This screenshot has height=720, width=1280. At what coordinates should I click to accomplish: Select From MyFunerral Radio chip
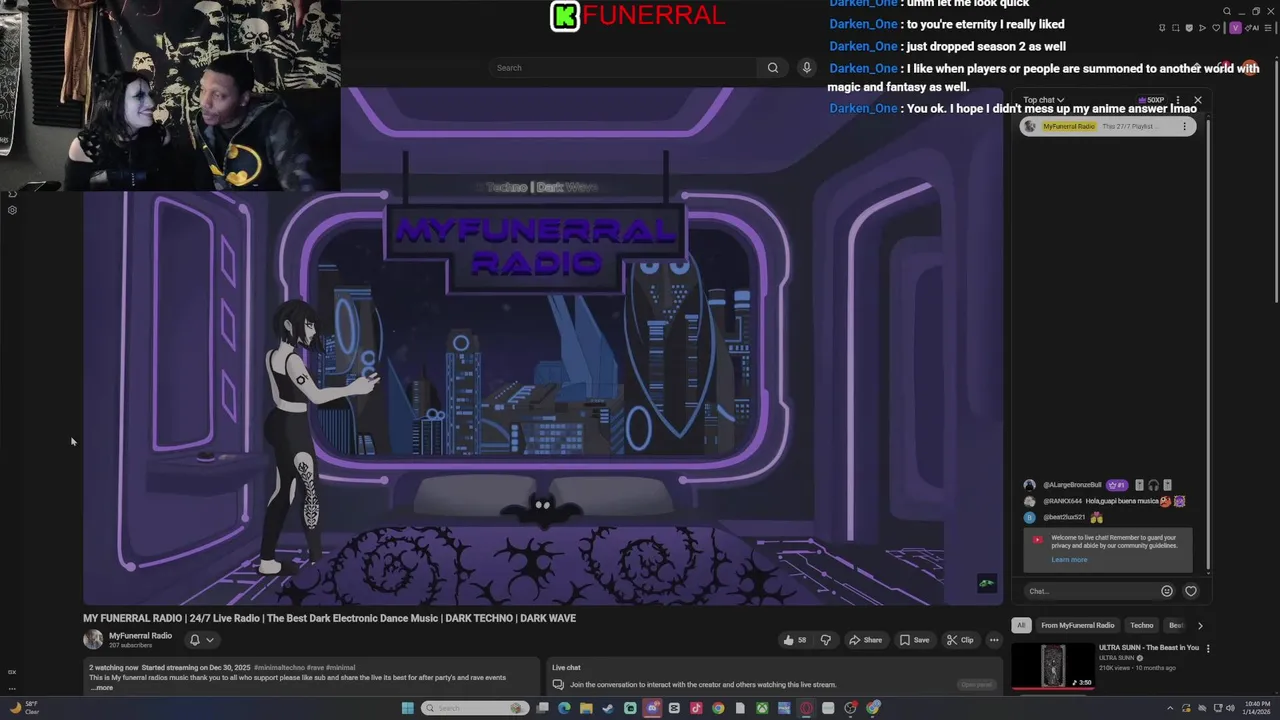point(1078,625)
